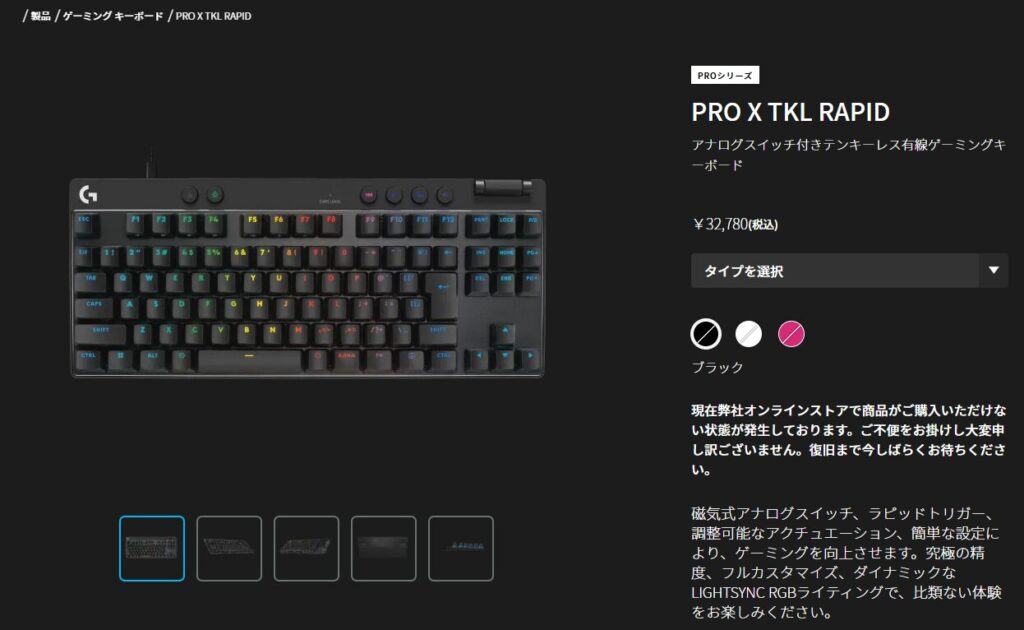
Task: Select the black color swatch
Action: point(706,334)
